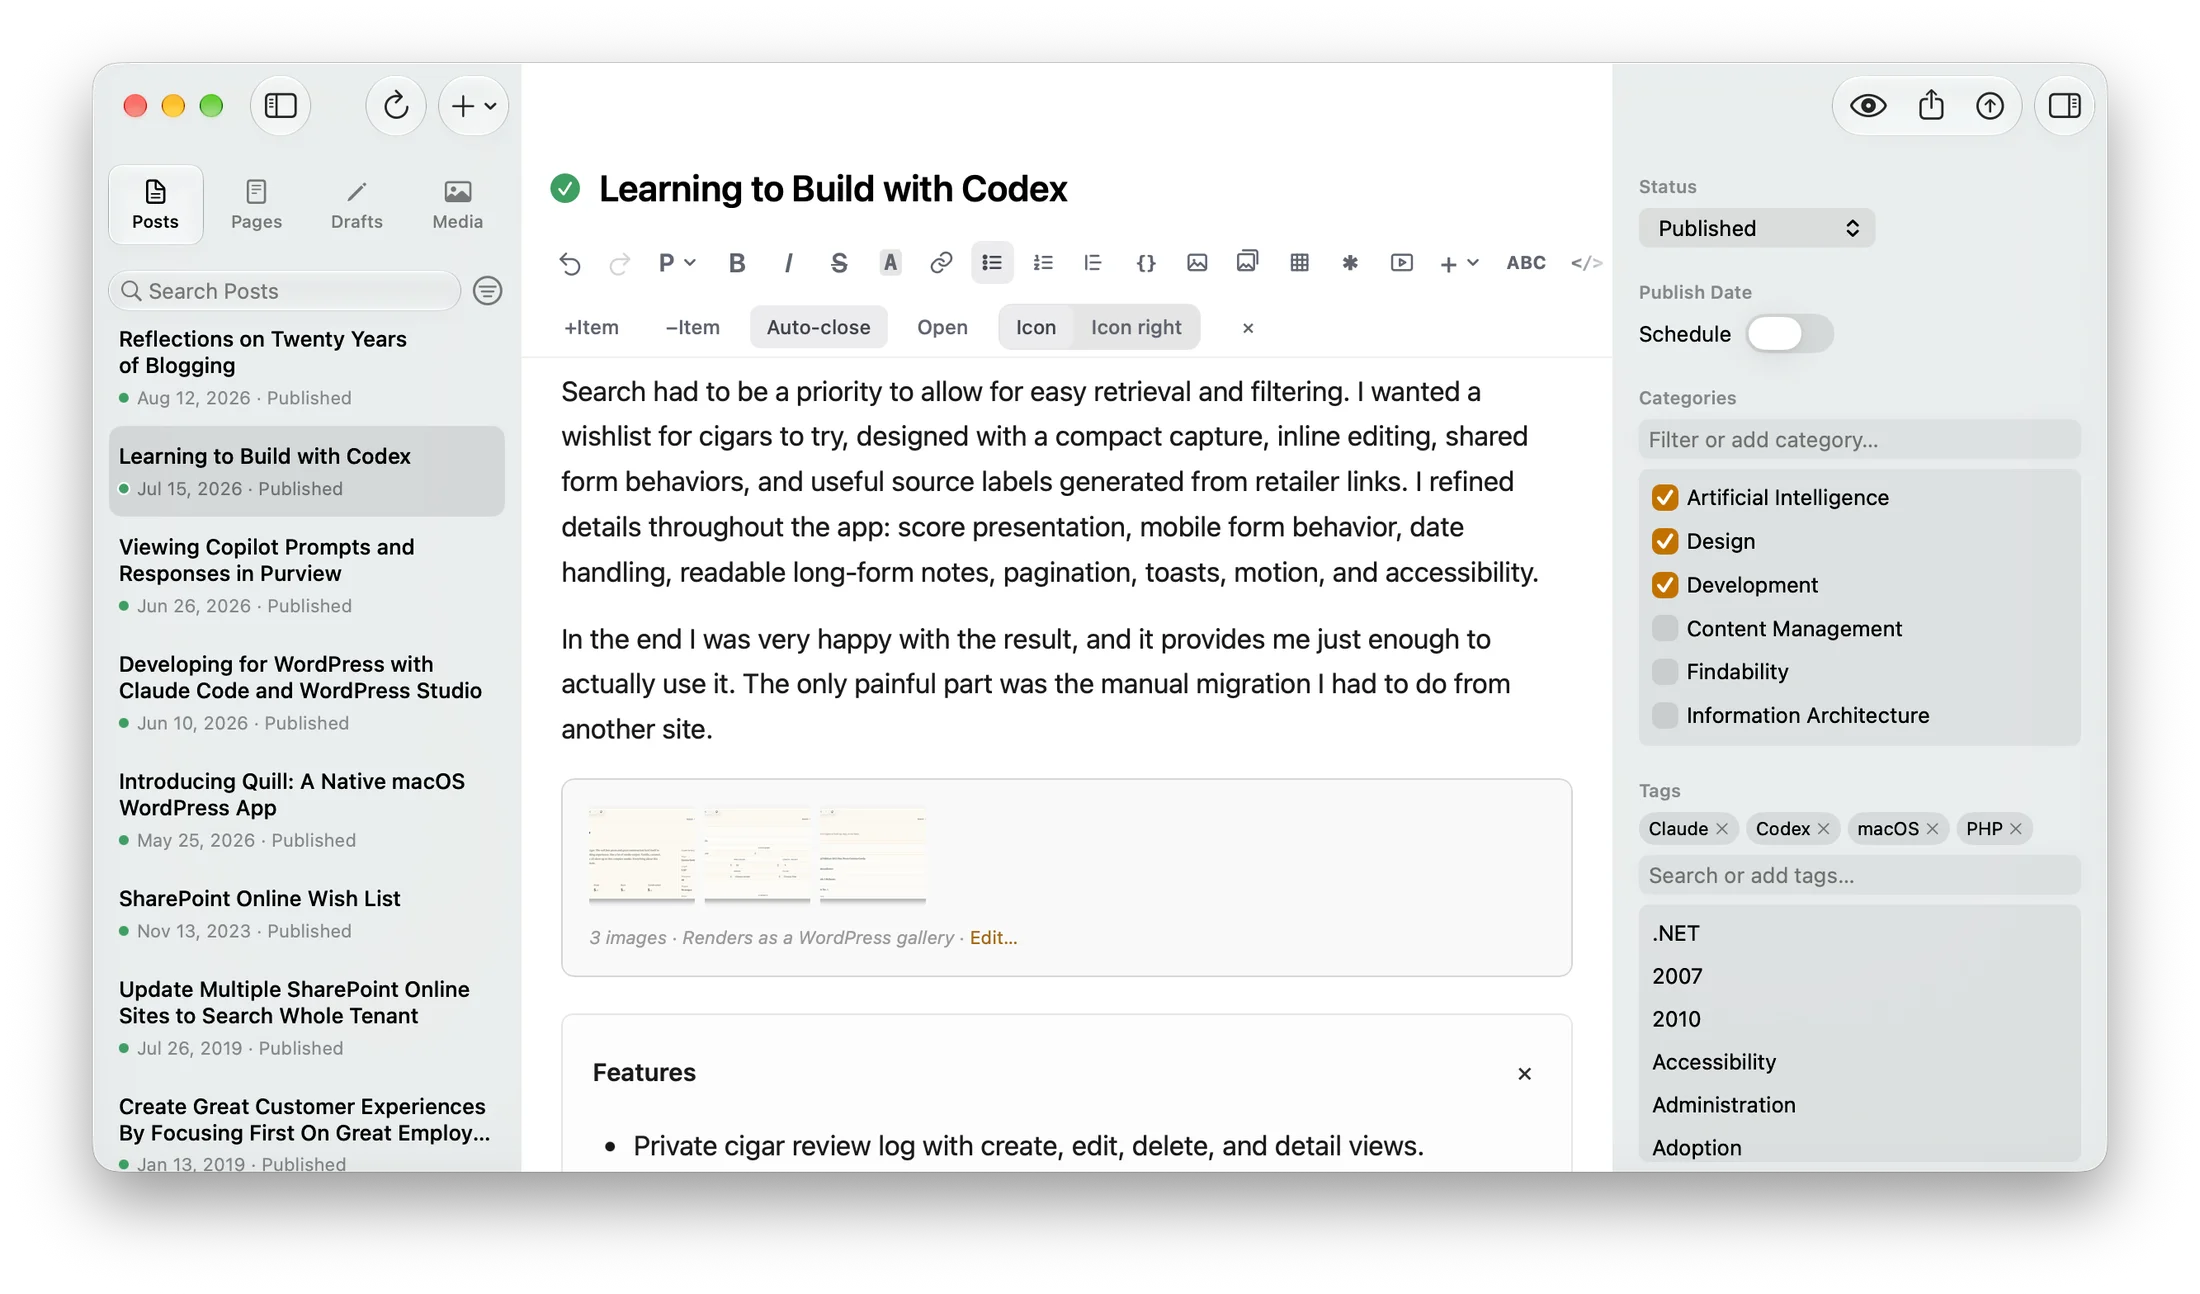Click the Open option button
This screenshot has width=2200, height=1294.
point(942,327)
